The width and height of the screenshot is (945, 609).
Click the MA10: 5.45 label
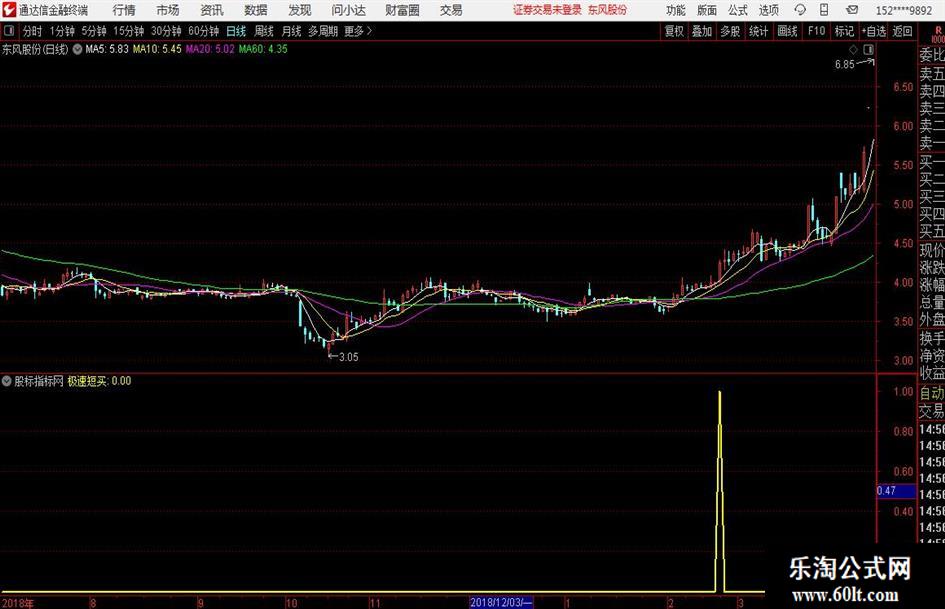[x=157, y=49]
